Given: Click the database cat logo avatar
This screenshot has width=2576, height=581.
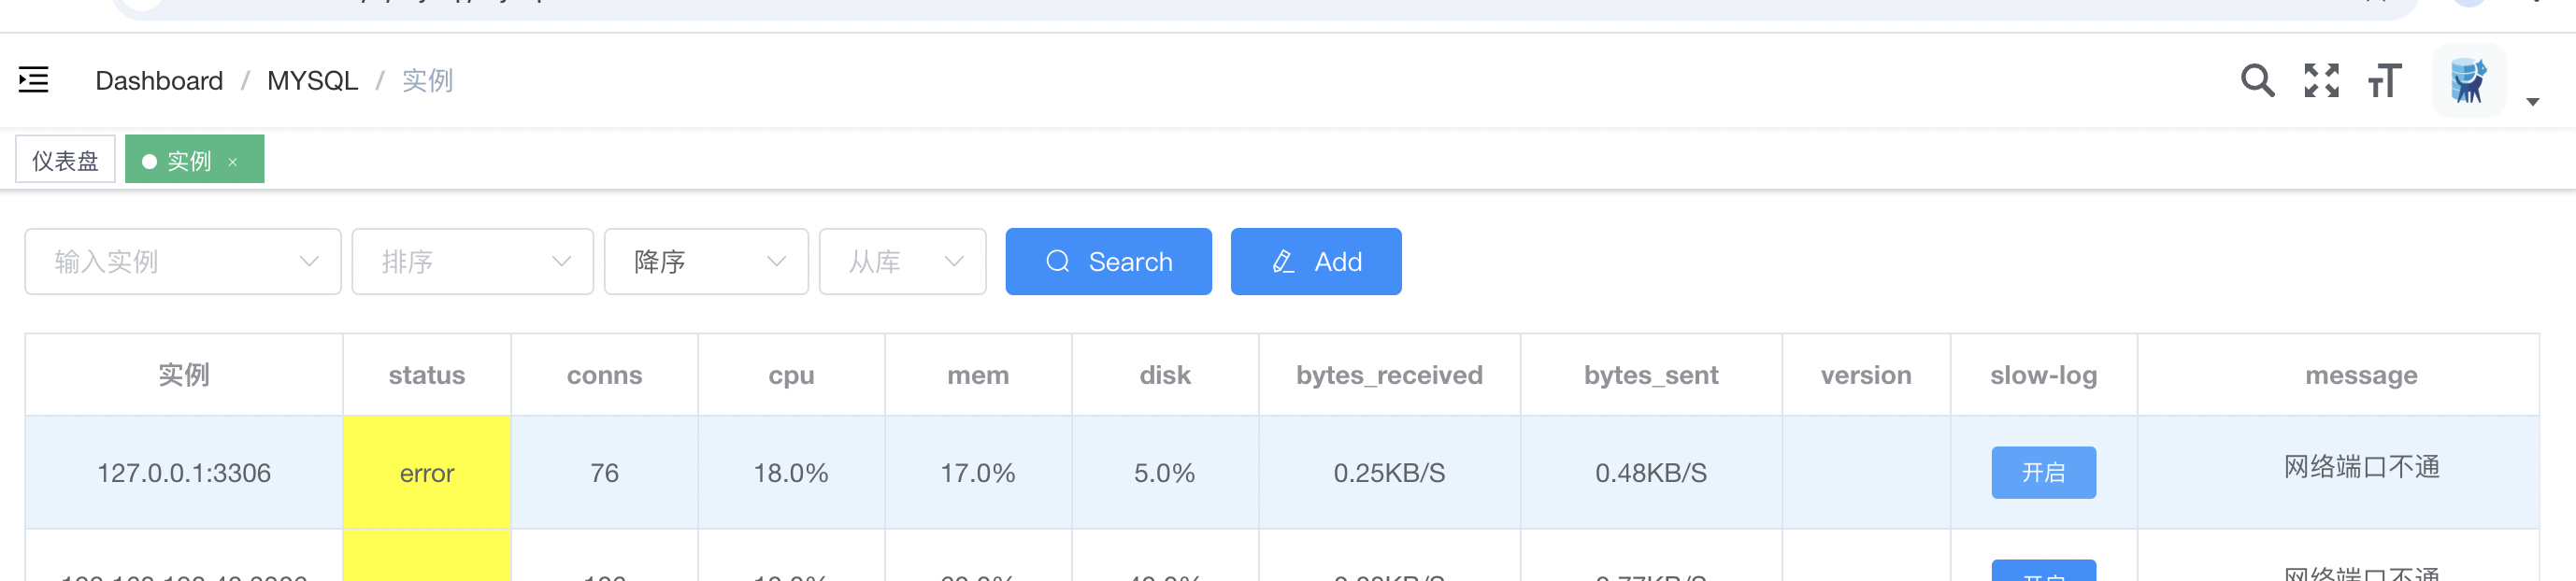Looking at the screenshot, I should pos(2468,80).
